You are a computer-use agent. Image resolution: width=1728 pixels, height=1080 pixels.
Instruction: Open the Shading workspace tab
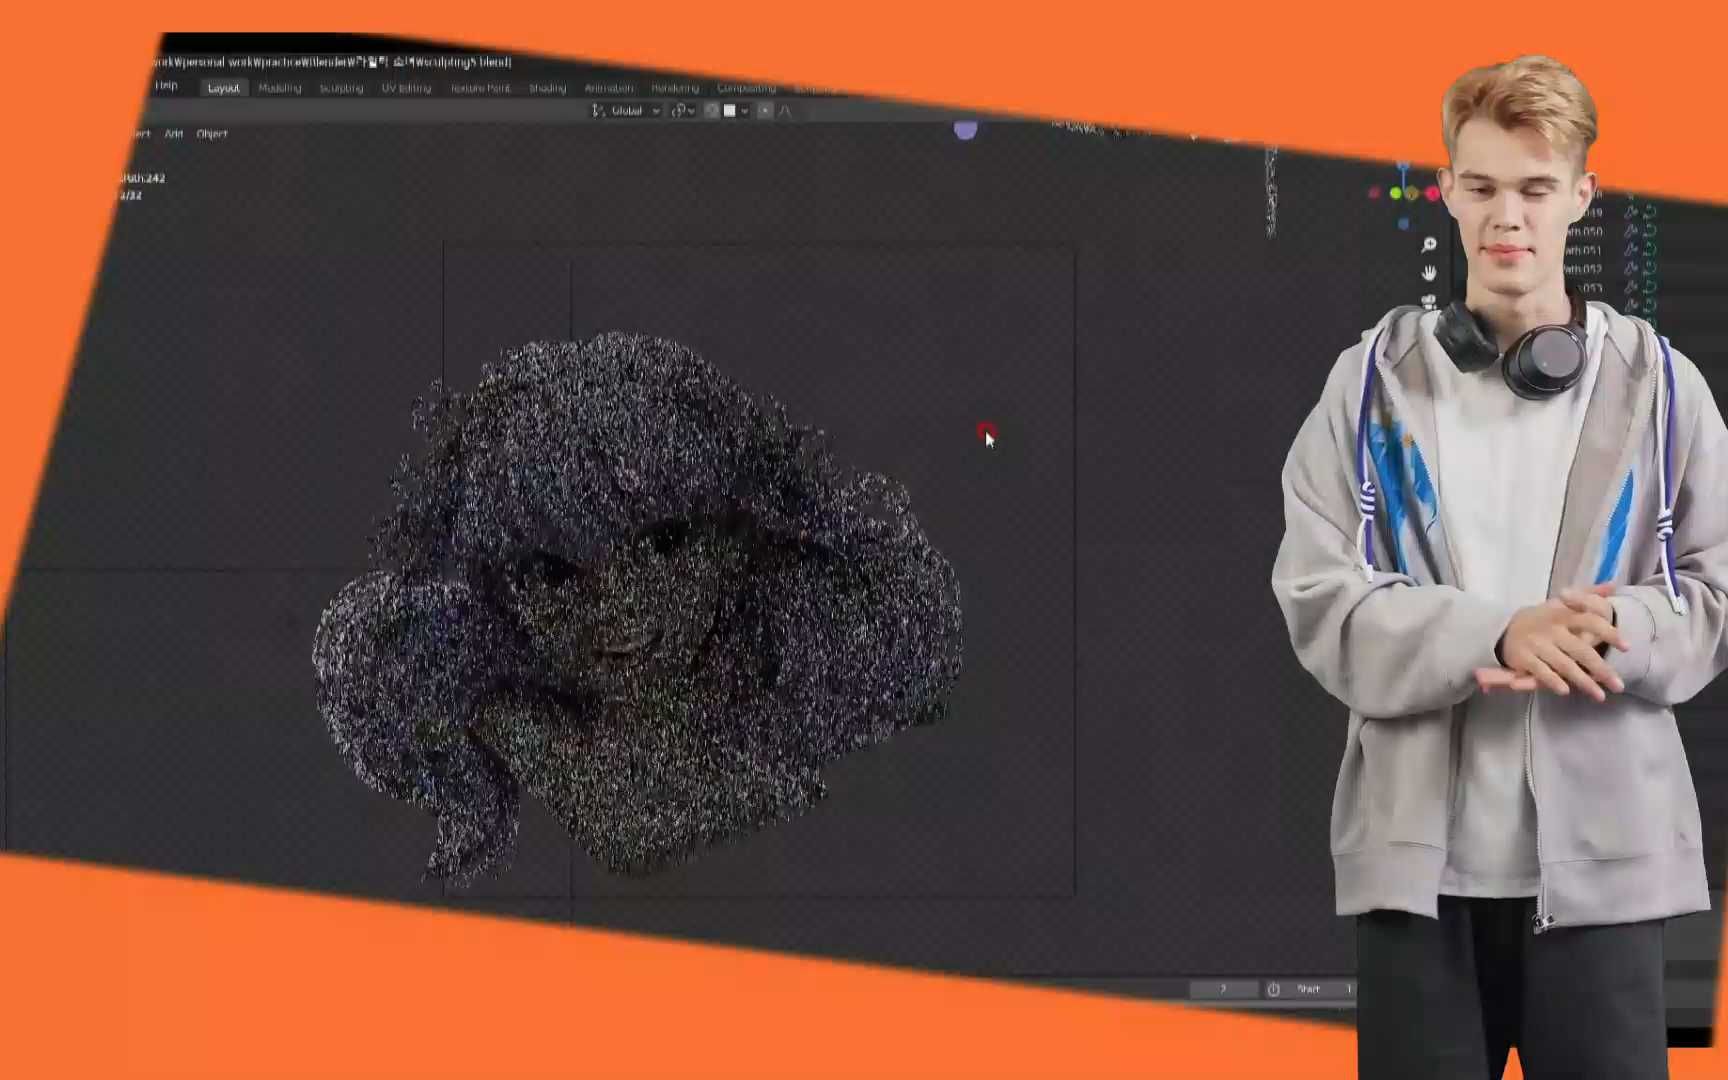pyautogui.click(x=547, y=88)
